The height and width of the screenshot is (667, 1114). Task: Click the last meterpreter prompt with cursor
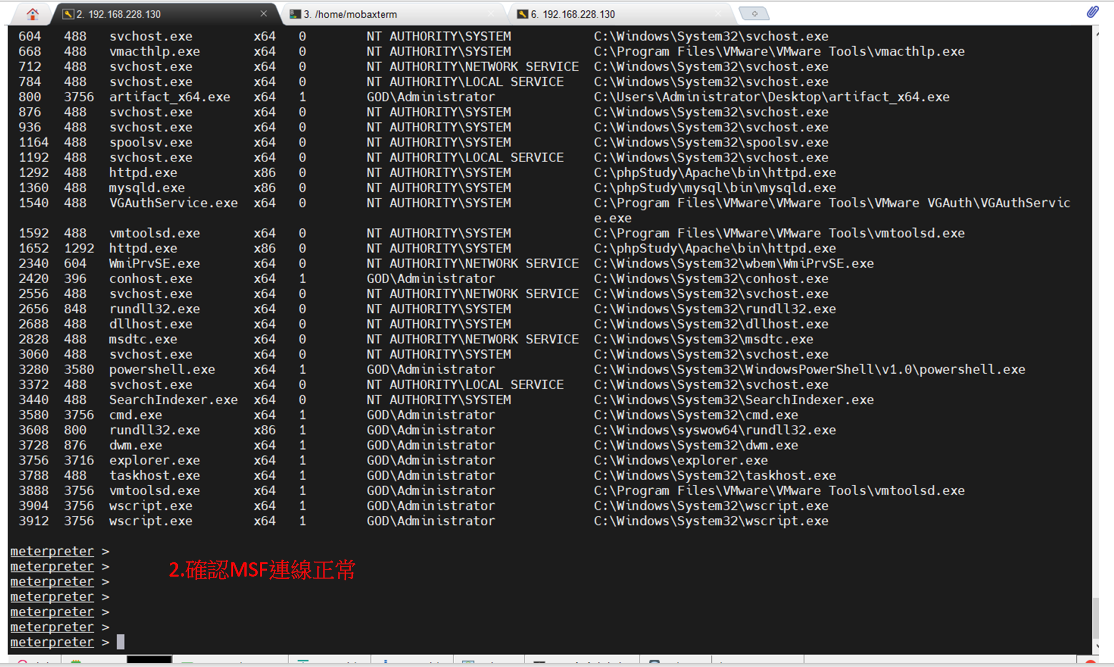(67, 642)
